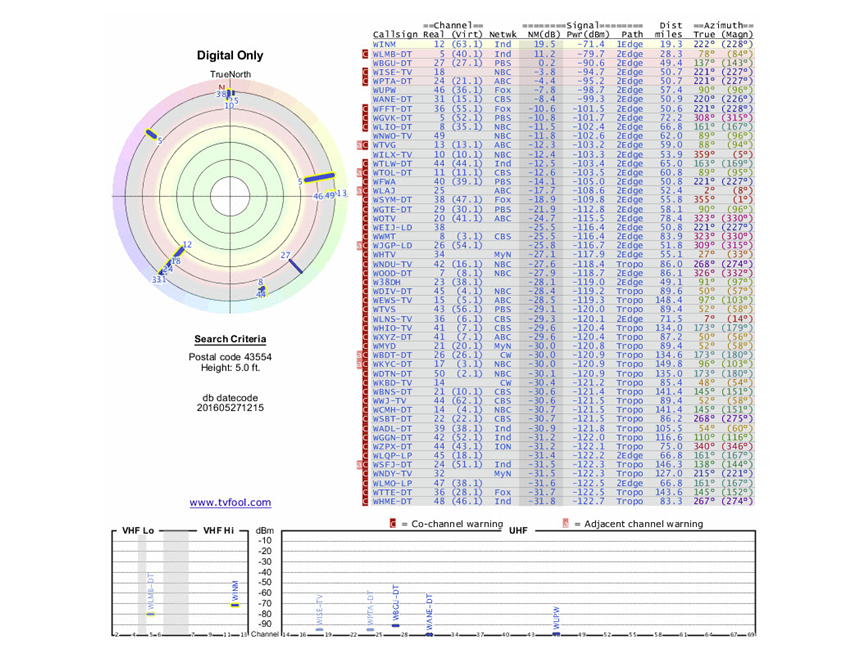Click the co-channel warning icon beside WLMB-DT
This screenshot has height=645, width=844.
365,54
